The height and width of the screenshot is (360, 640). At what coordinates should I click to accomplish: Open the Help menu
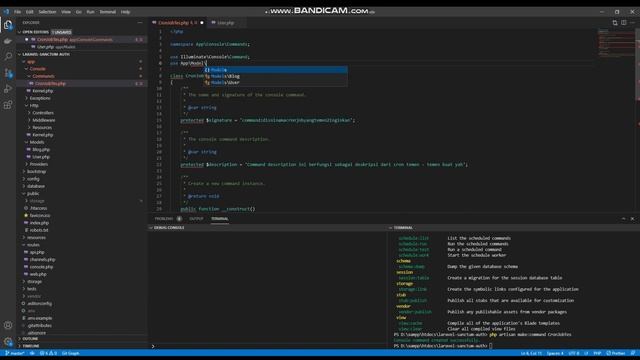click(x=125, y=12)
